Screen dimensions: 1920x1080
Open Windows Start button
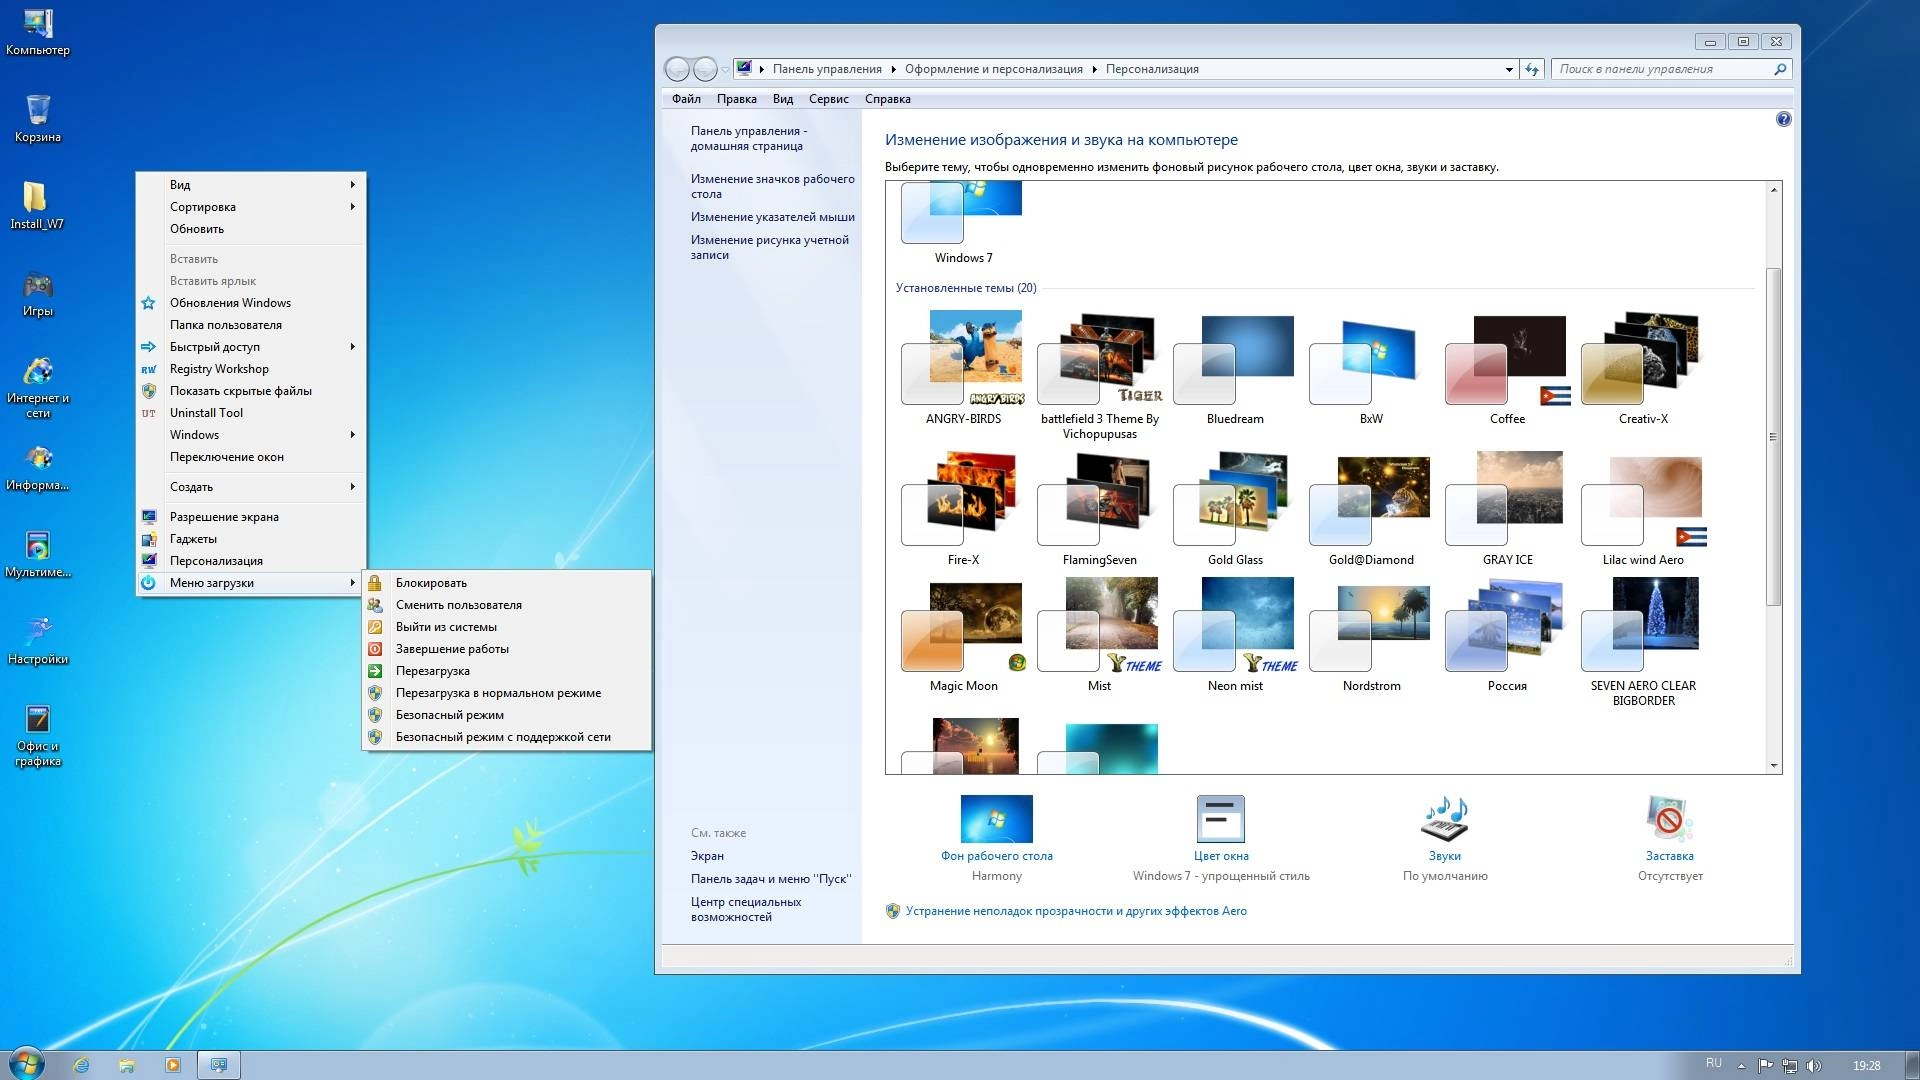point(25,1064)
